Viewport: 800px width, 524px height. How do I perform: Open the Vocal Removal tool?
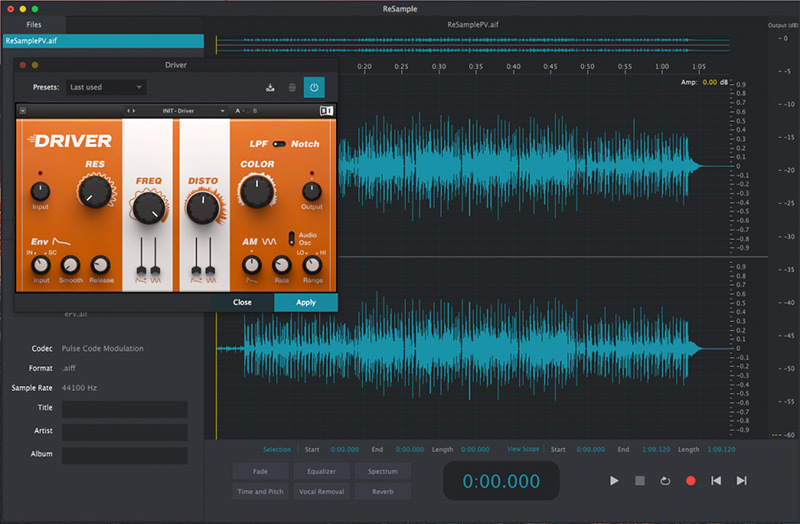(x=322, y=492)
